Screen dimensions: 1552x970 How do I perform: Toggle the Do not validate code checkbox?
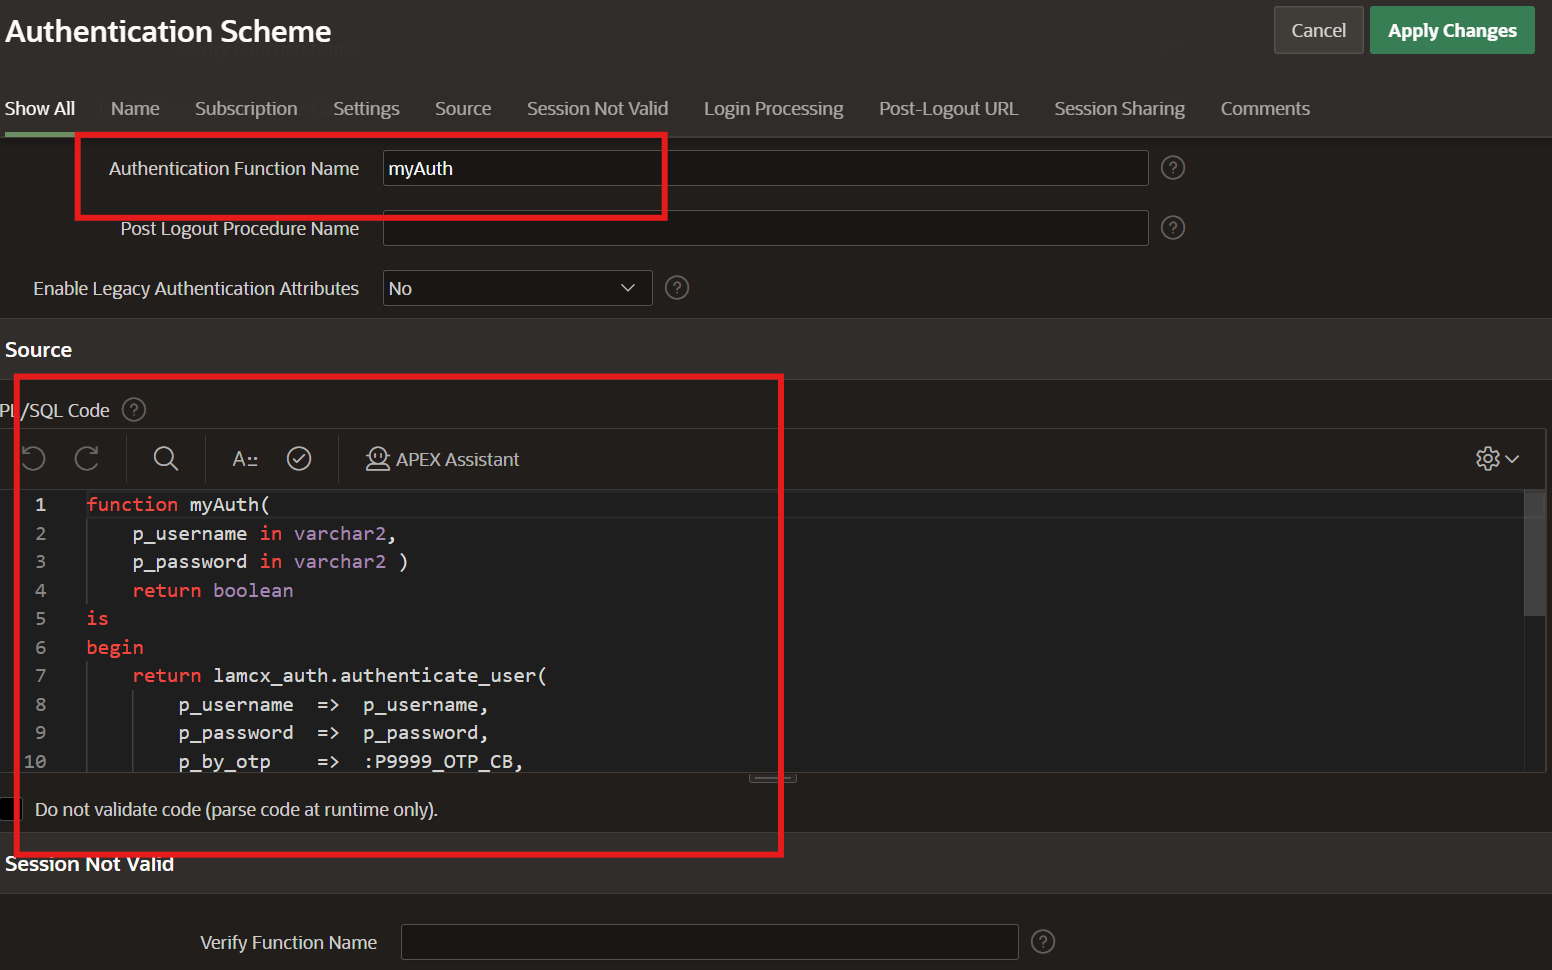pyautogui.click(x=9, y=809)
